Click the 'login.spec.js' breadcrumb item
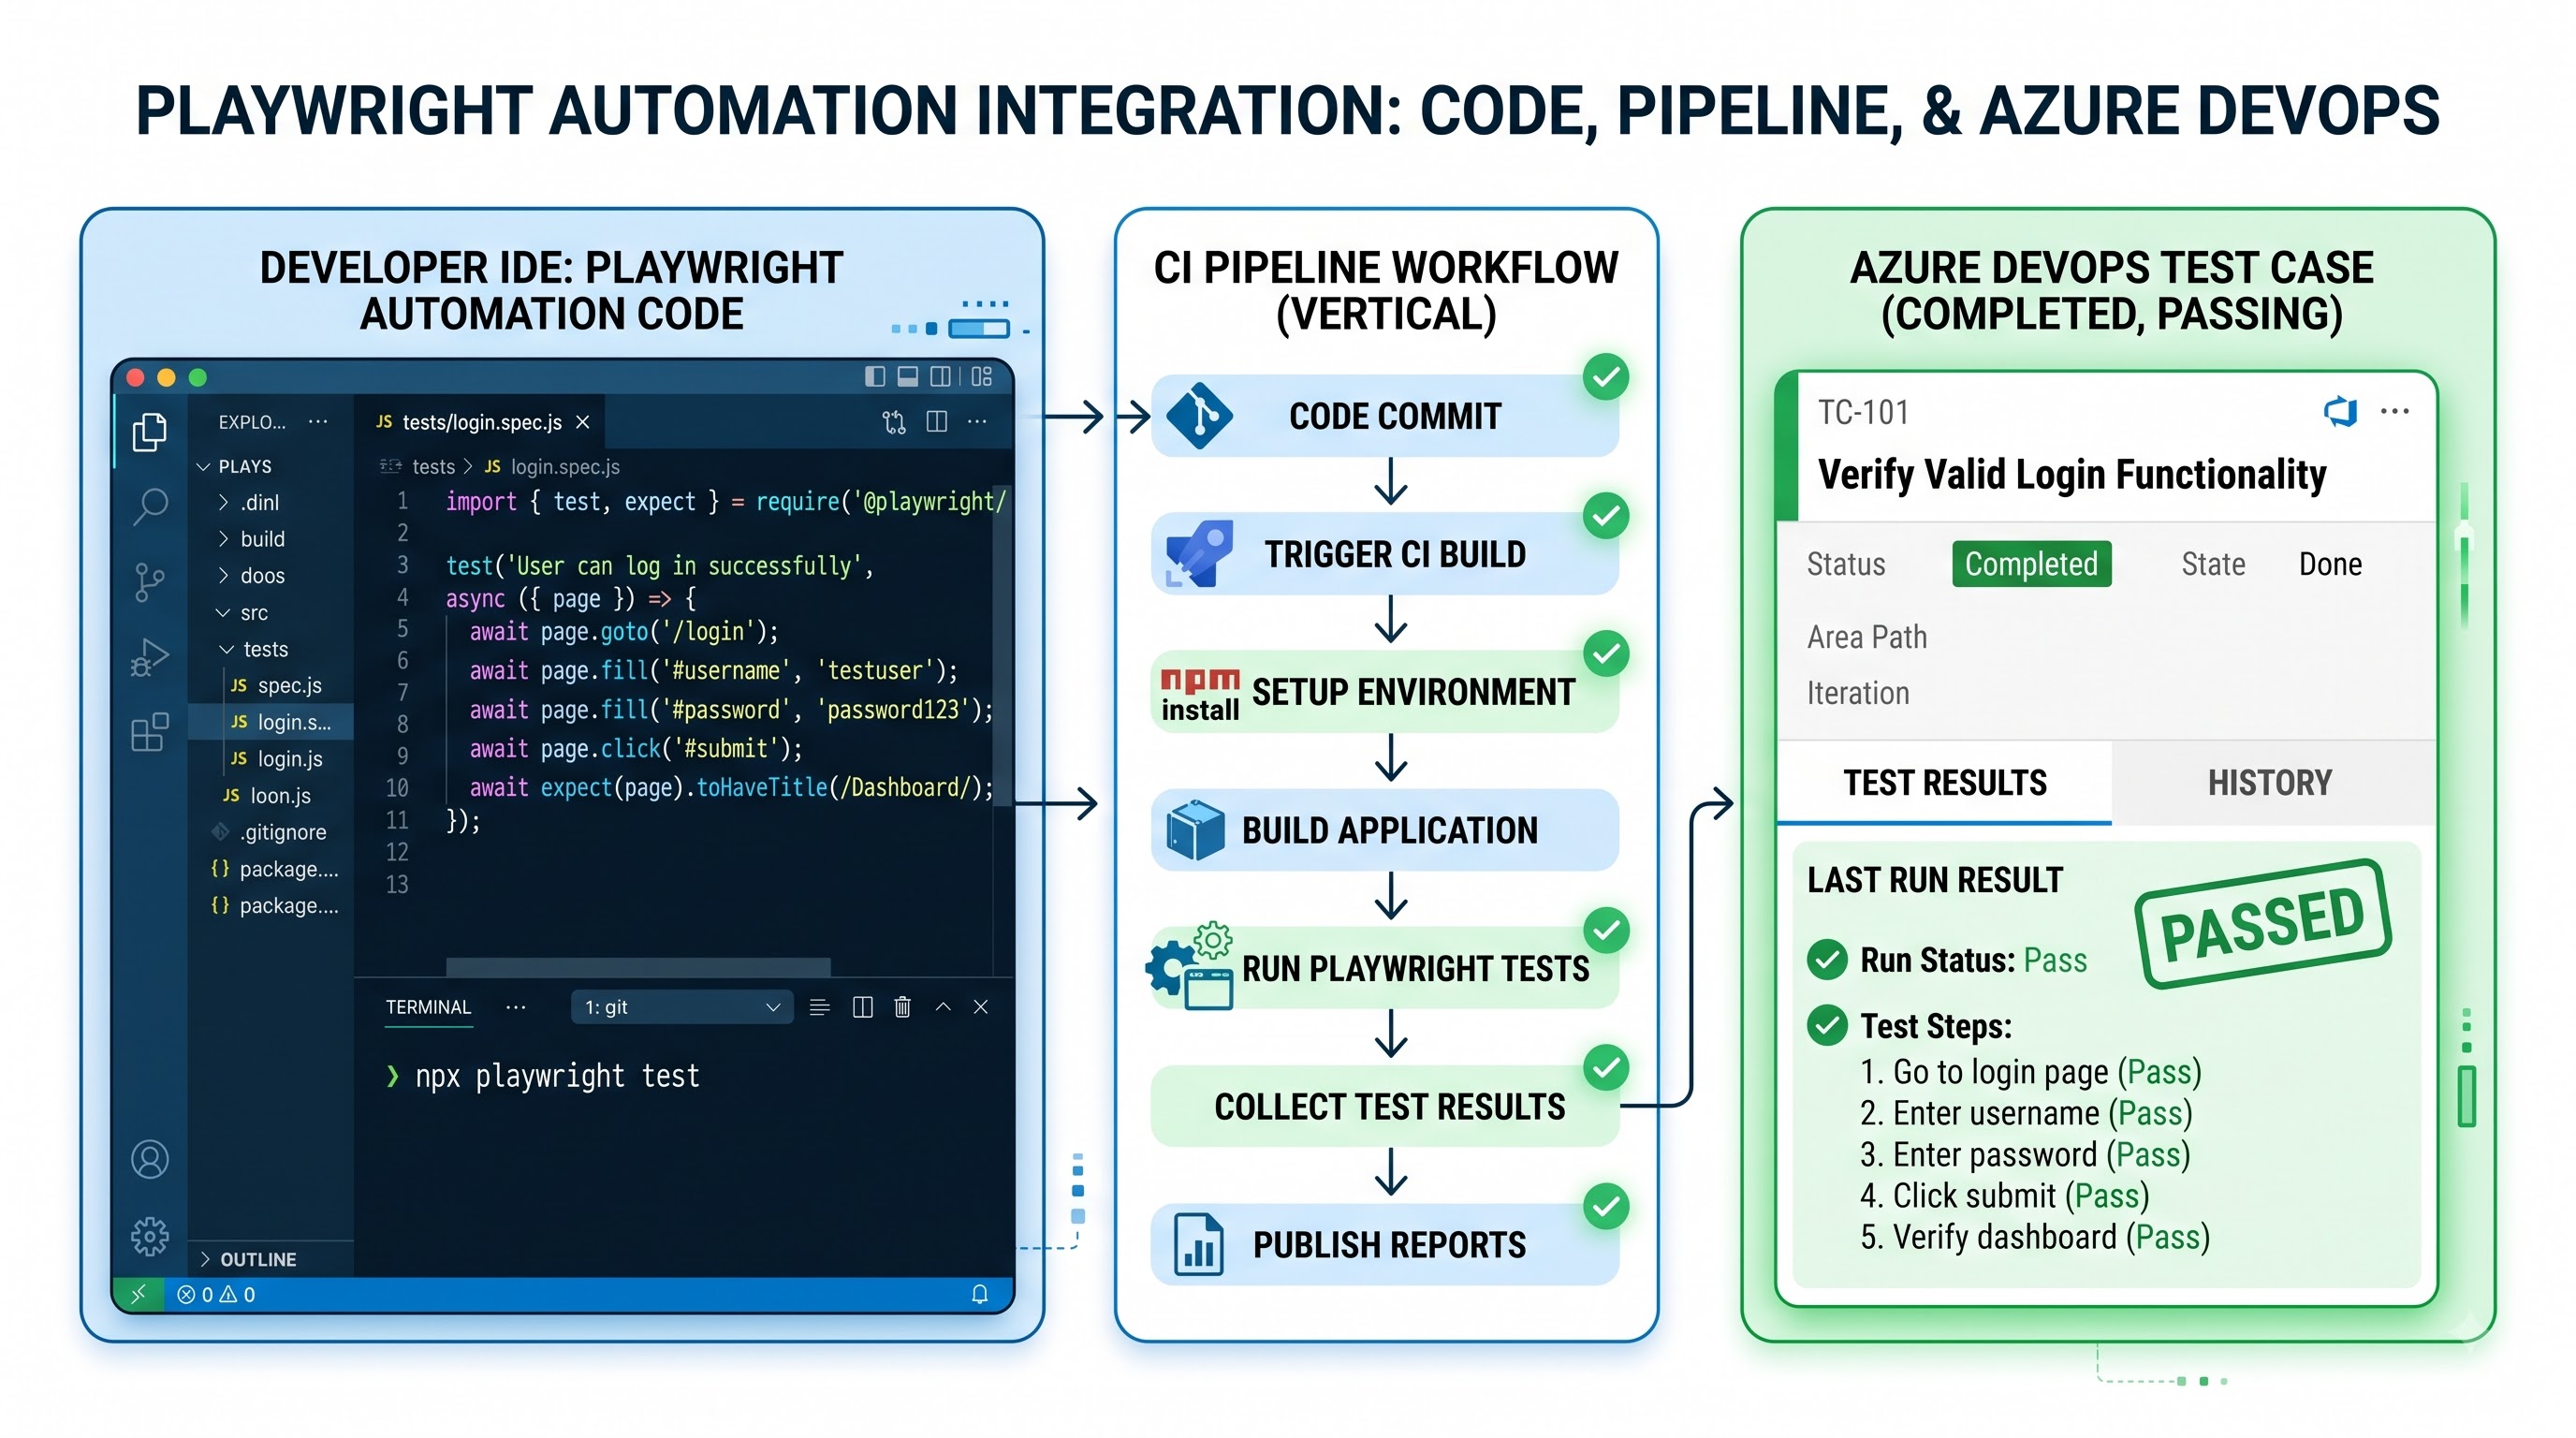 pos(565,467)
